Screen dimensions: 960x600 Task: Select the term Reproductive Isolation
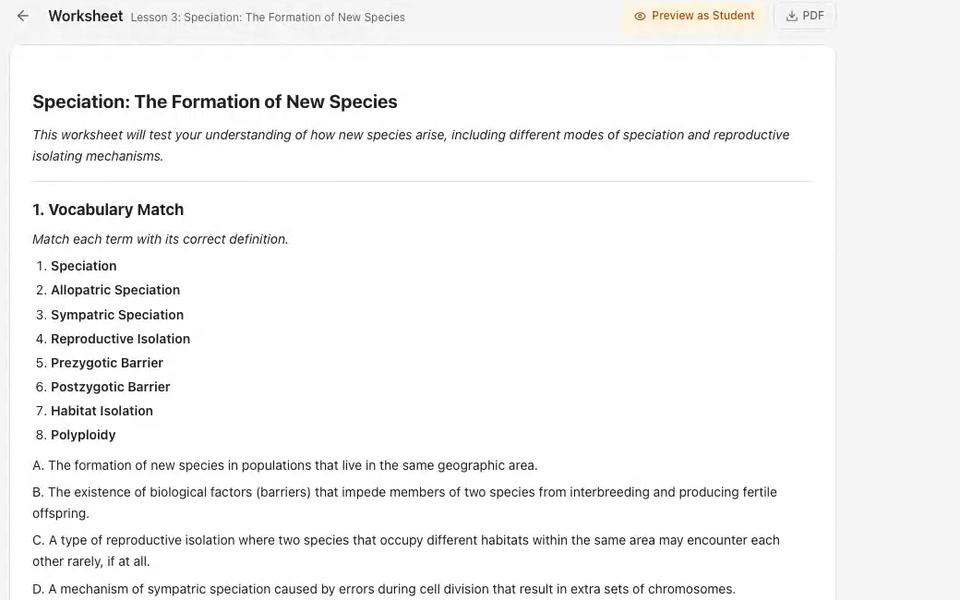tap(120, 339)
